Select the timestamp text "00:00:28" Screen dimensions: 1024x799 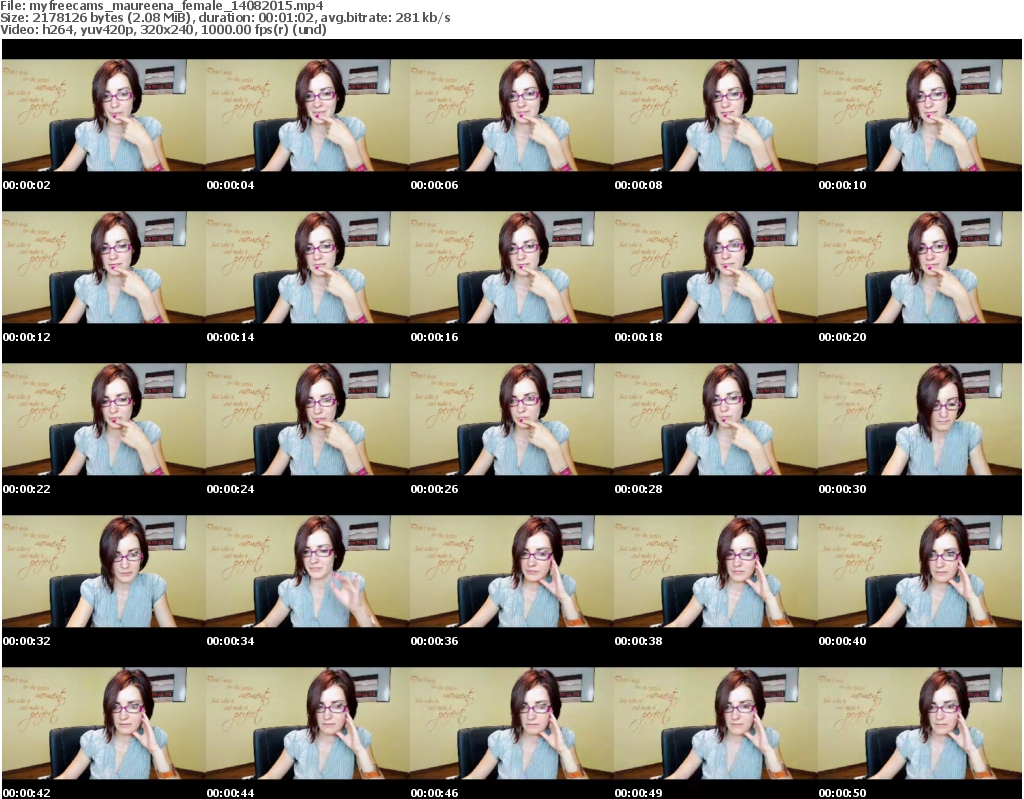coord(638,489)
